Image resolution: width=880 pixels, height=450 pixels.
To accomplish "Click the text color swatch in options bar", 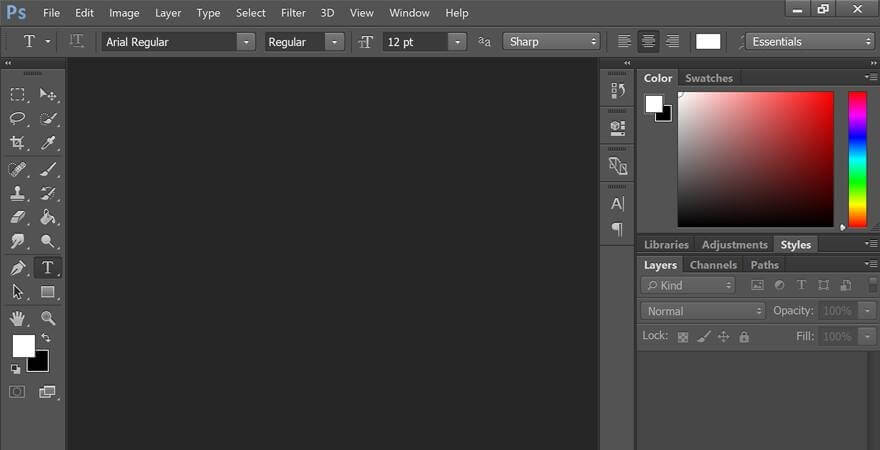I will click(x=708, y=42).
